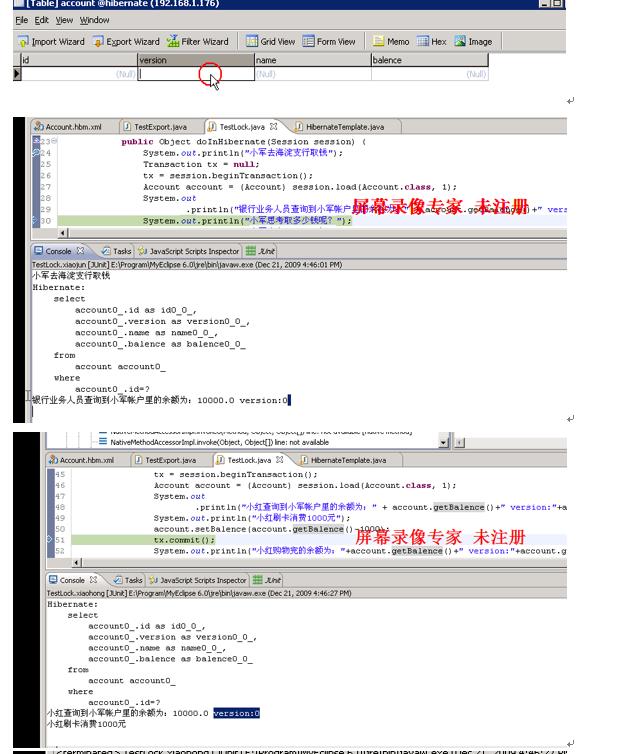This screenshot has width=633, height=754.
Task: Open the Window menu
Action: tap(94, 20)
